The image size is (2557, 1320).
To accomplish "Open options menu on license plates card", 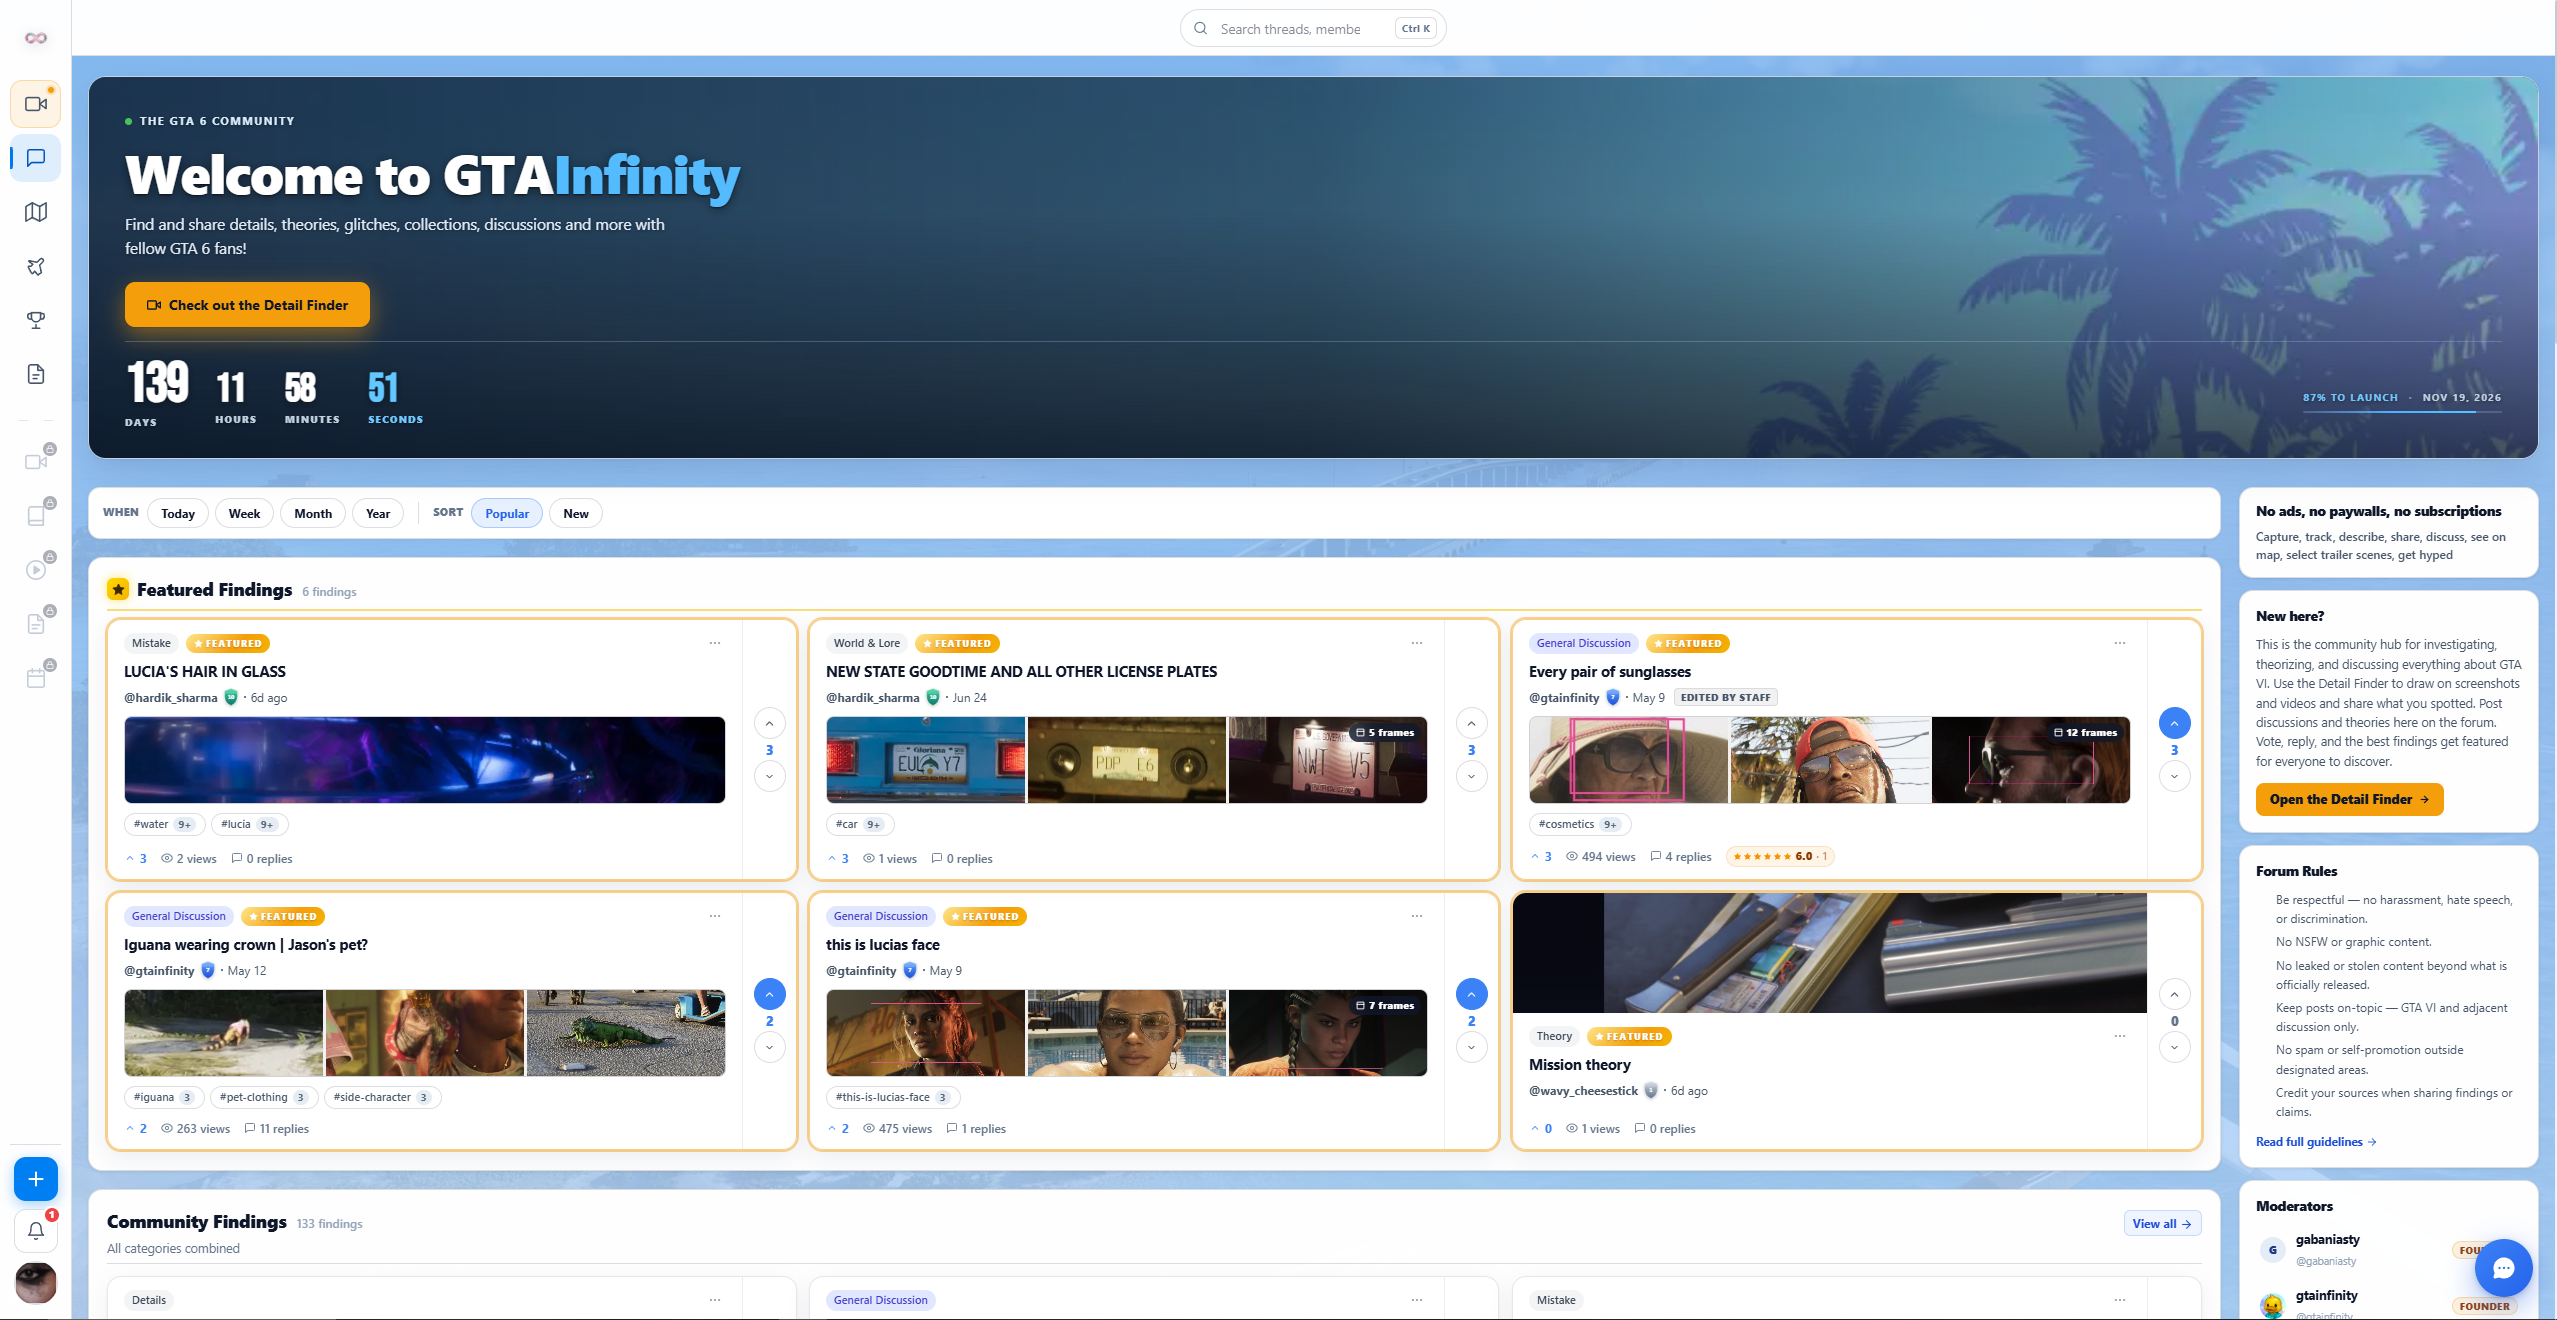I will pyautogui.click(x=1417, y=643).
